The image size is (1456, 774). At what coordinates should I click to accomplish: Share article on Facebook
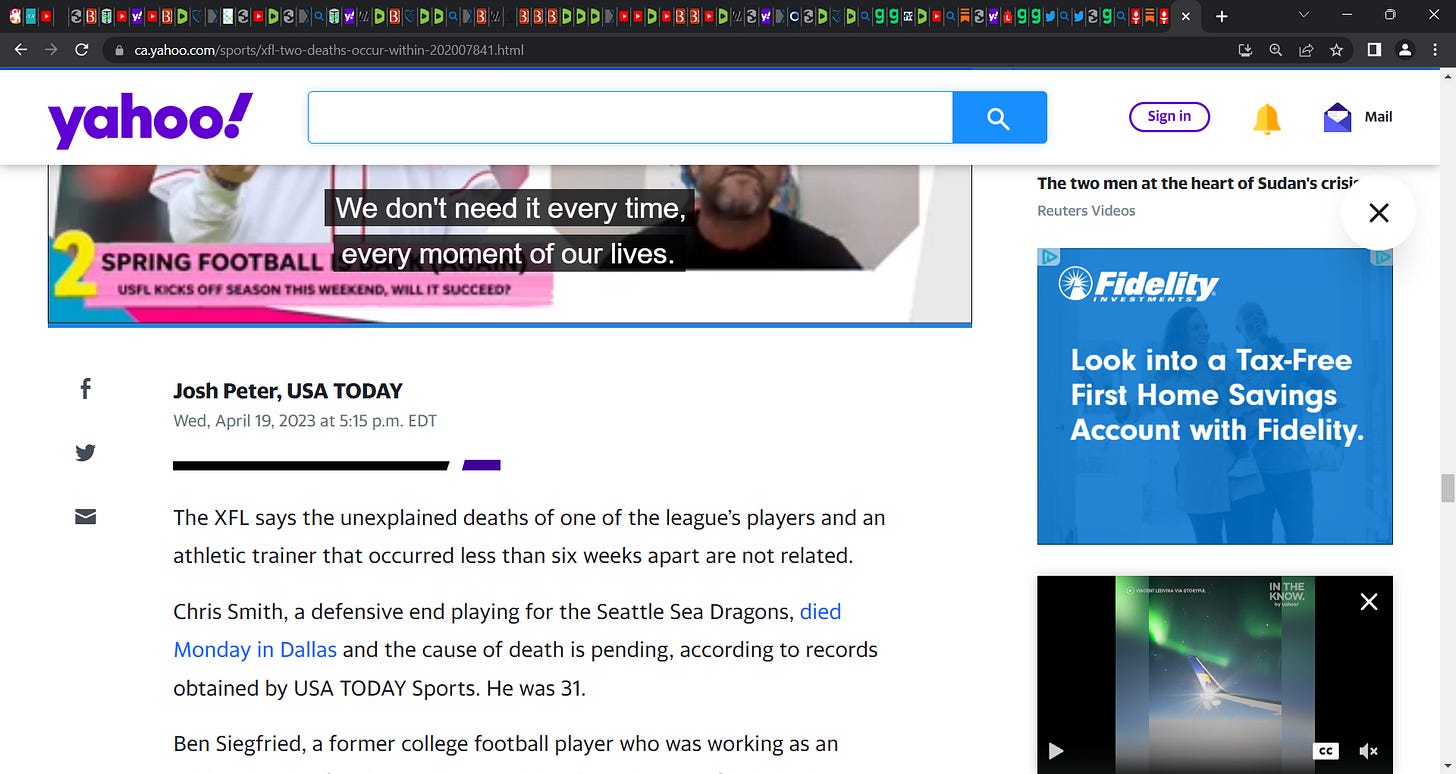click(x=86, y=389)
